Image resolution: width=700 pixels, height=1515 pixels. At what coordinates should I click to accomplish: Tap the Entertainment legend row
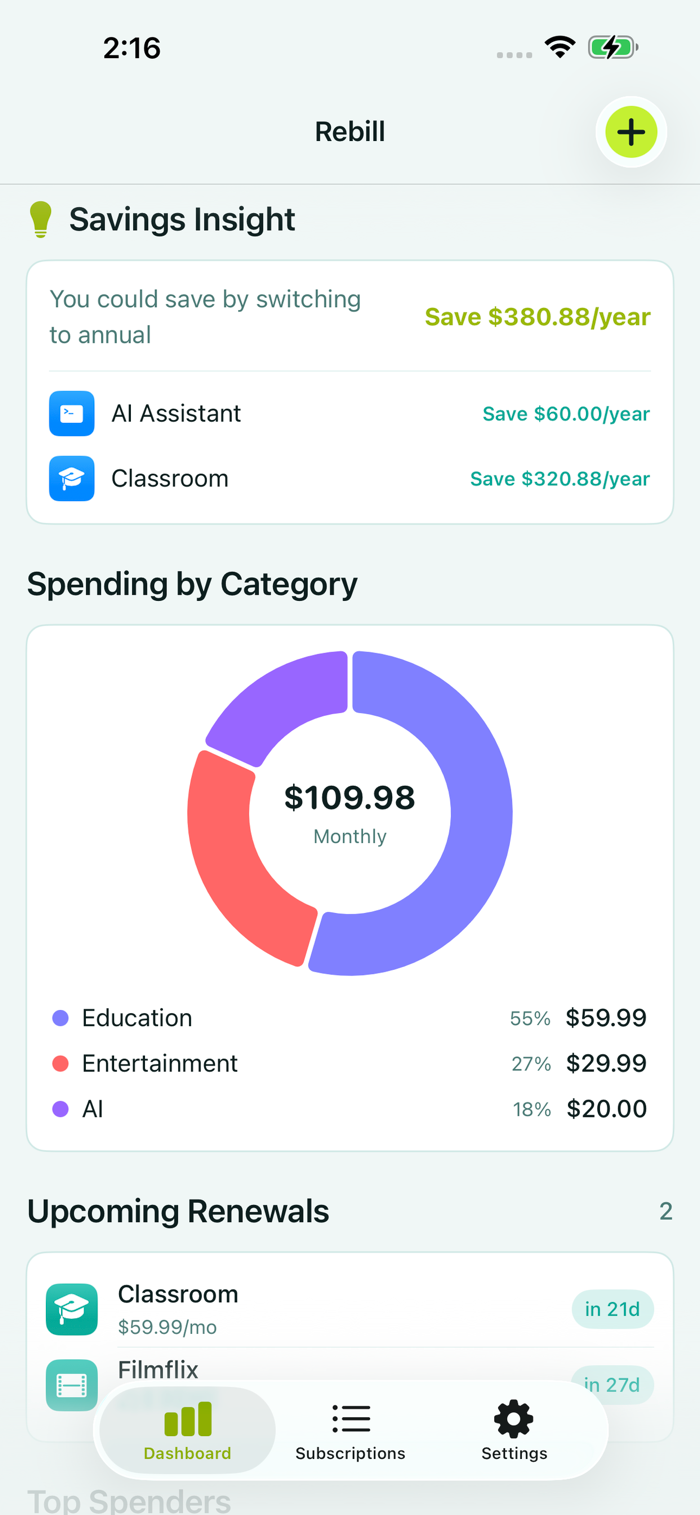point(350,1063)
